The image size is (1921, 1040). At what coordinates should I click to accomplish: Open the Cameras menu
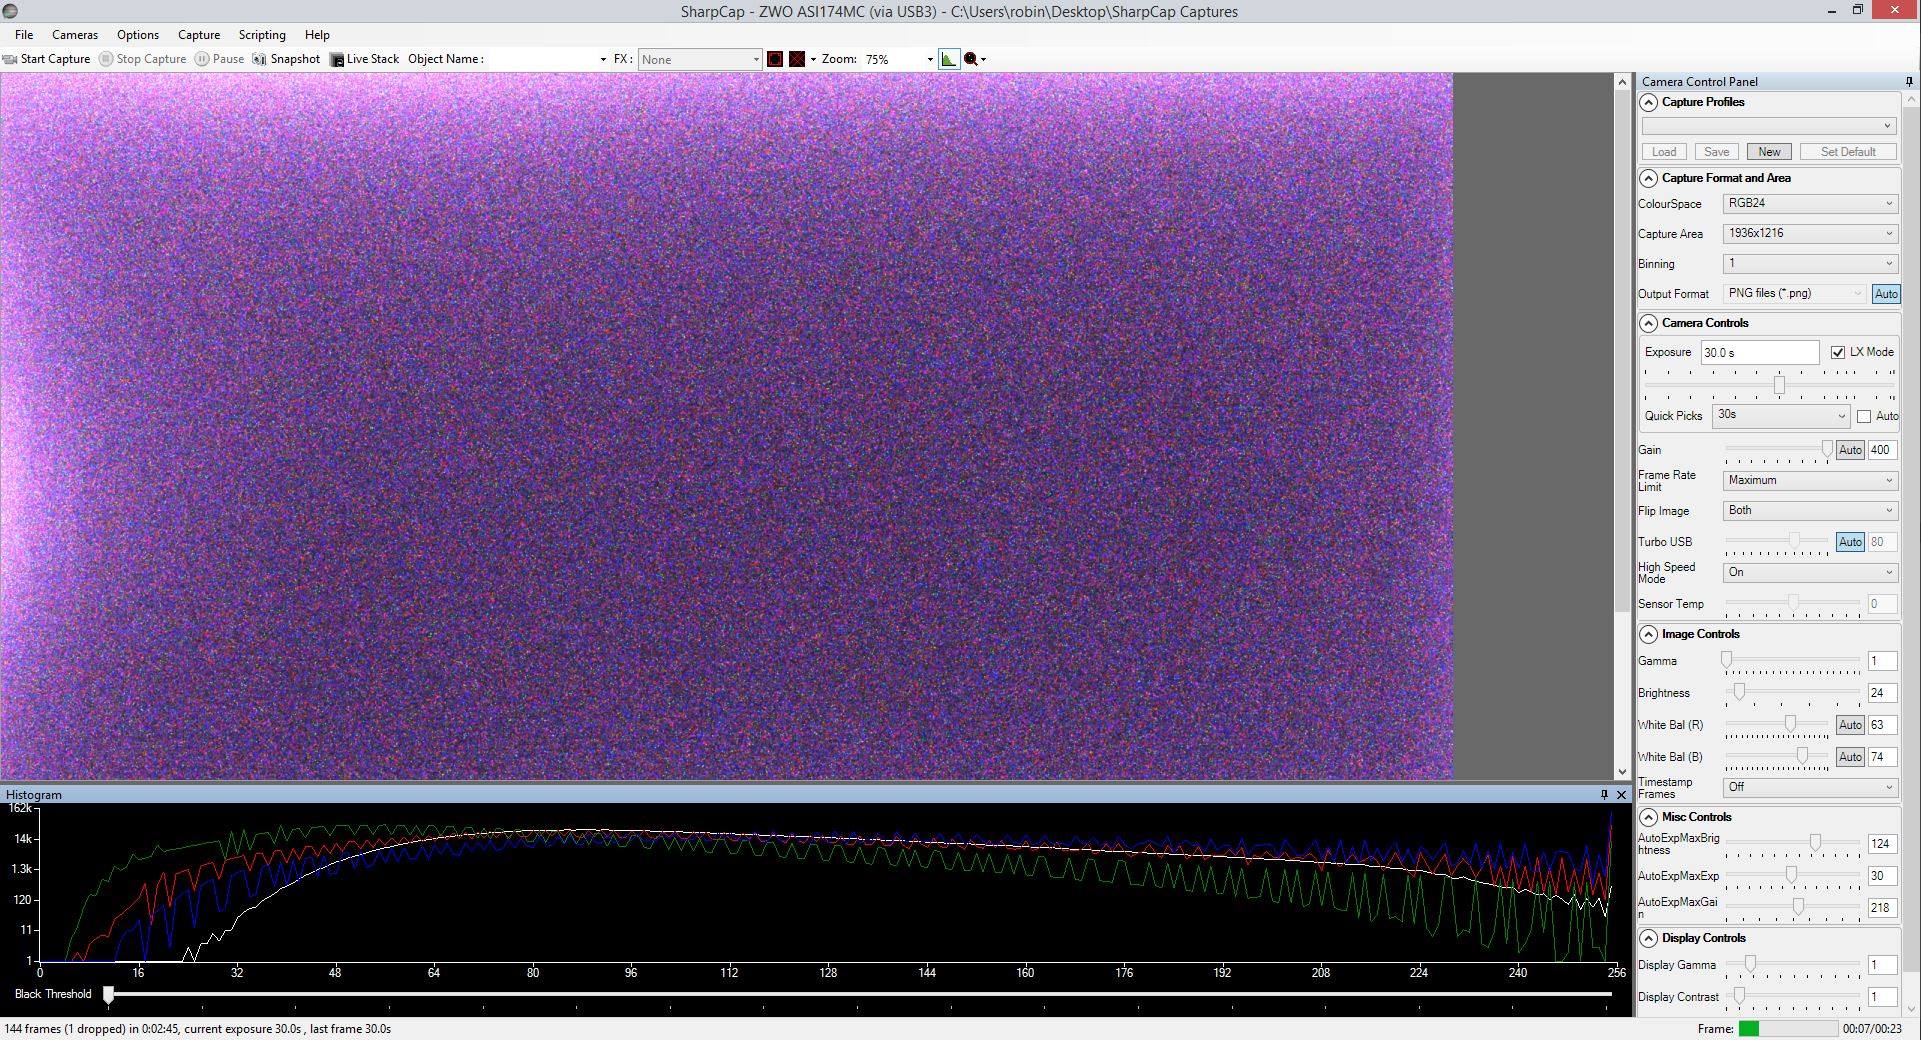pyautogui.click(x=75, y=35)
